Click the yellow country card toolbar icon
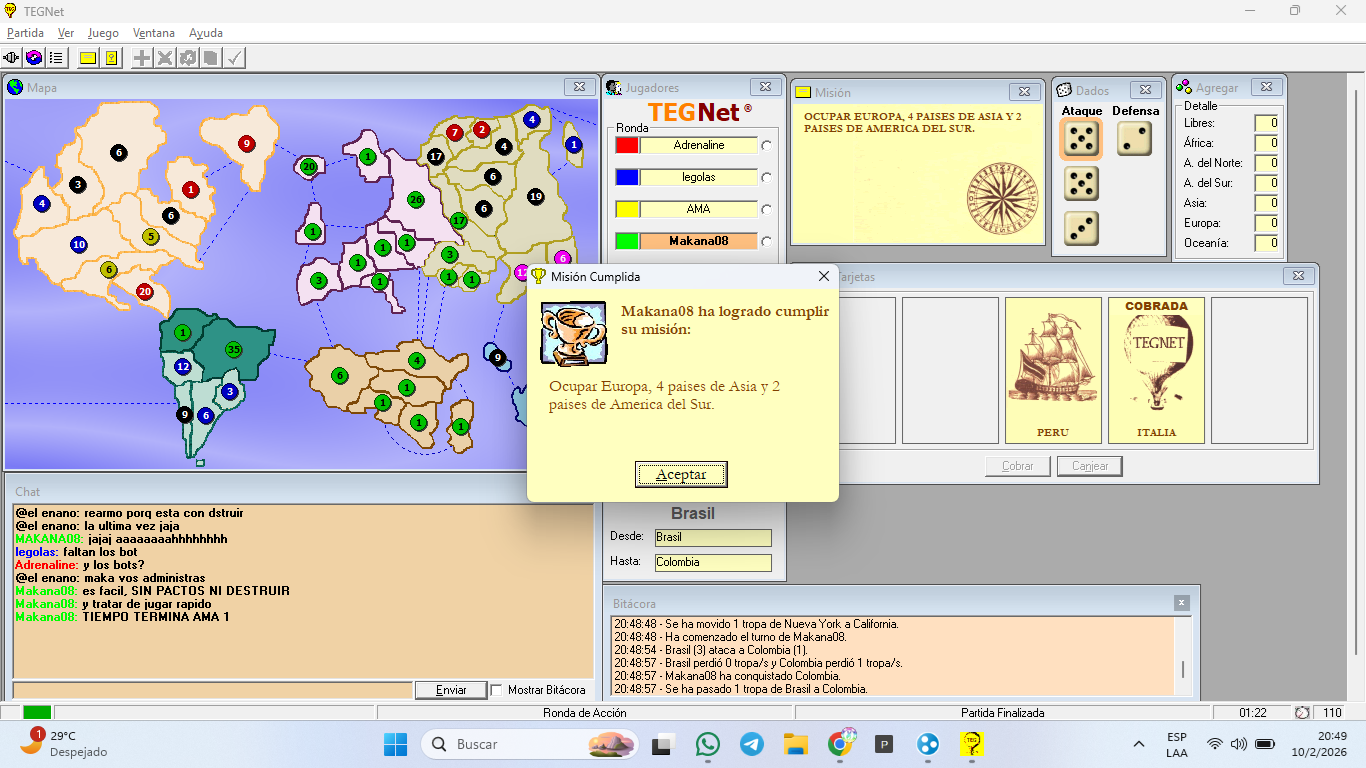 point(111,58)
